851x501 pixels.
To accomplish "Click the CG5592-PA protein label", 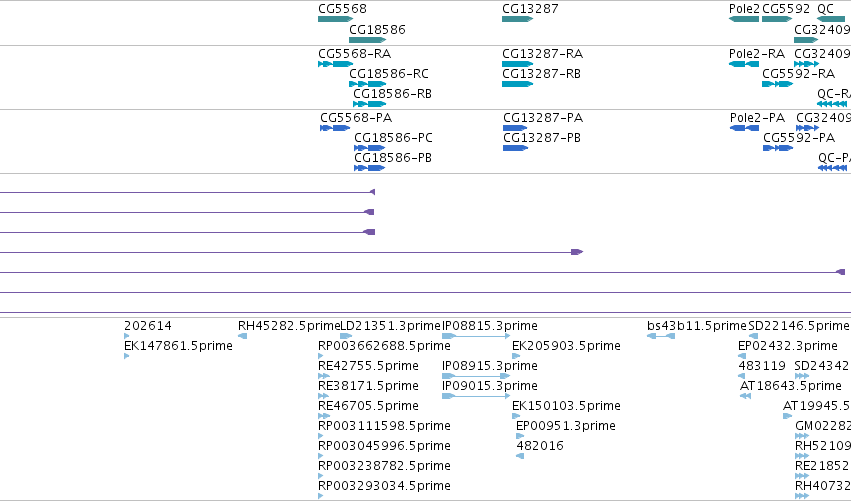I will (x=799, y=138).
